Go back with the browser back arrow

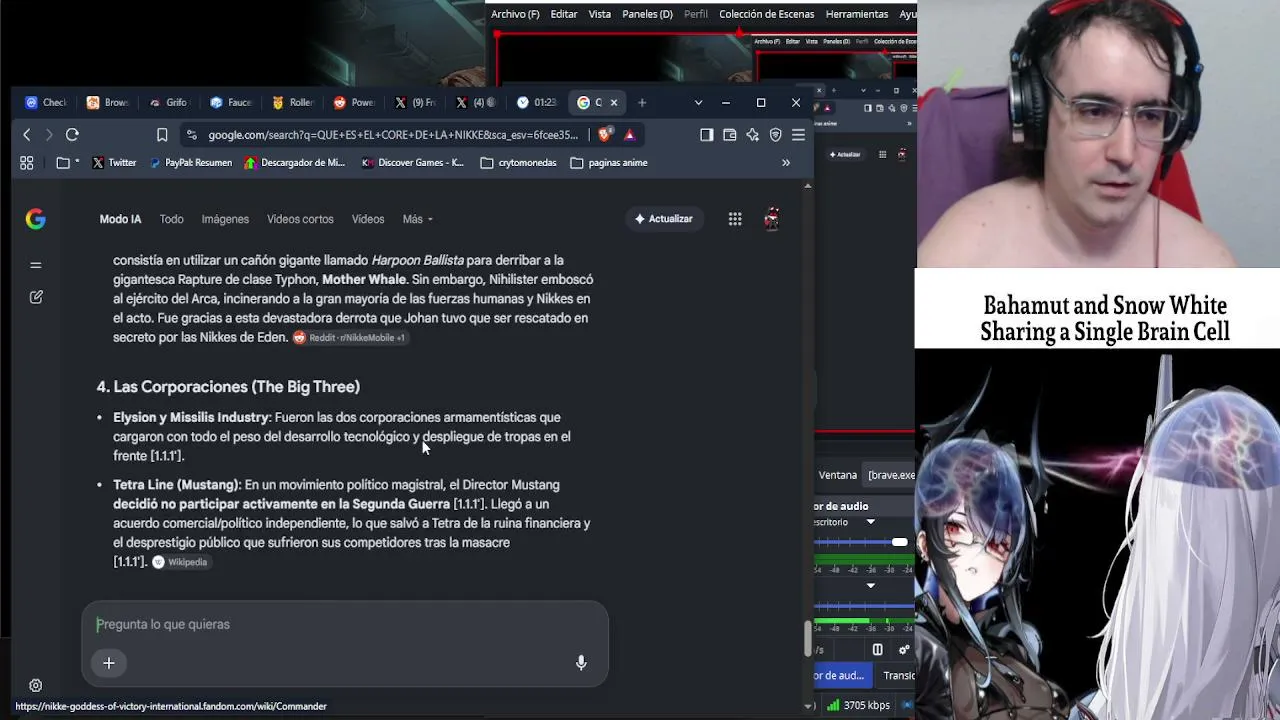[27, 135]
